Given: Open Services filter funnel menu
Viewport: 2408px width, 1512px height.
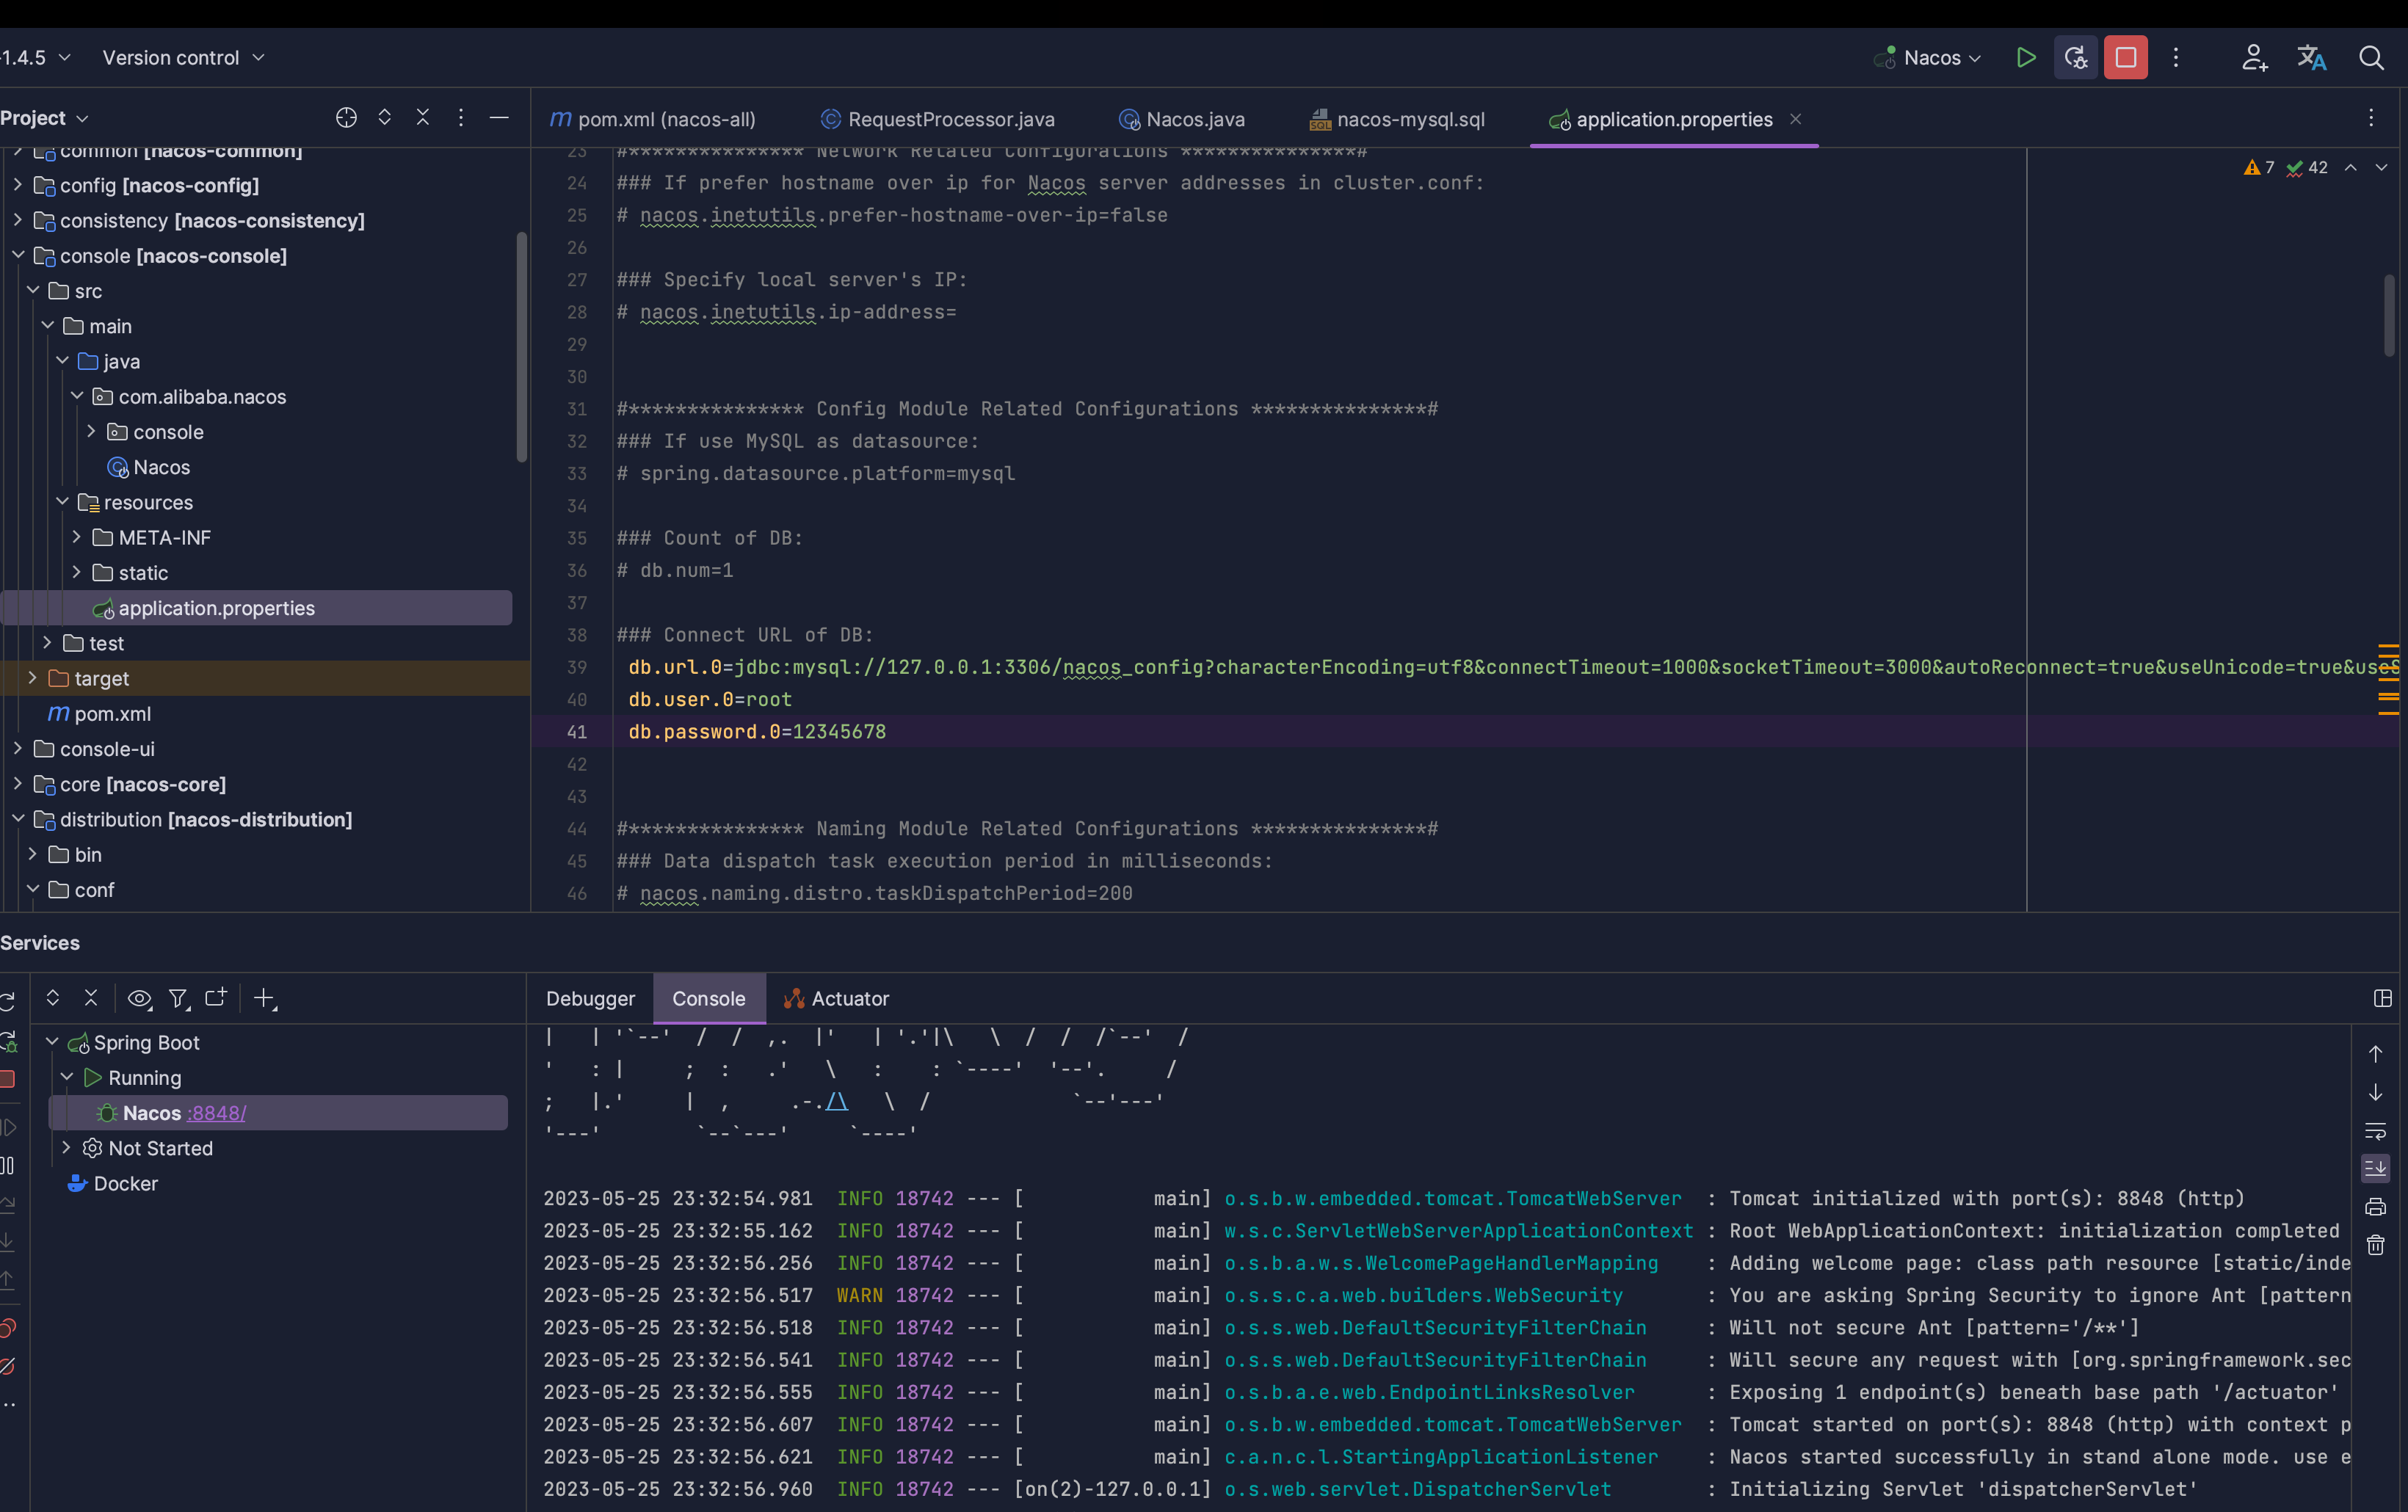Looking at the screenshot, I should tap(179, 998).
